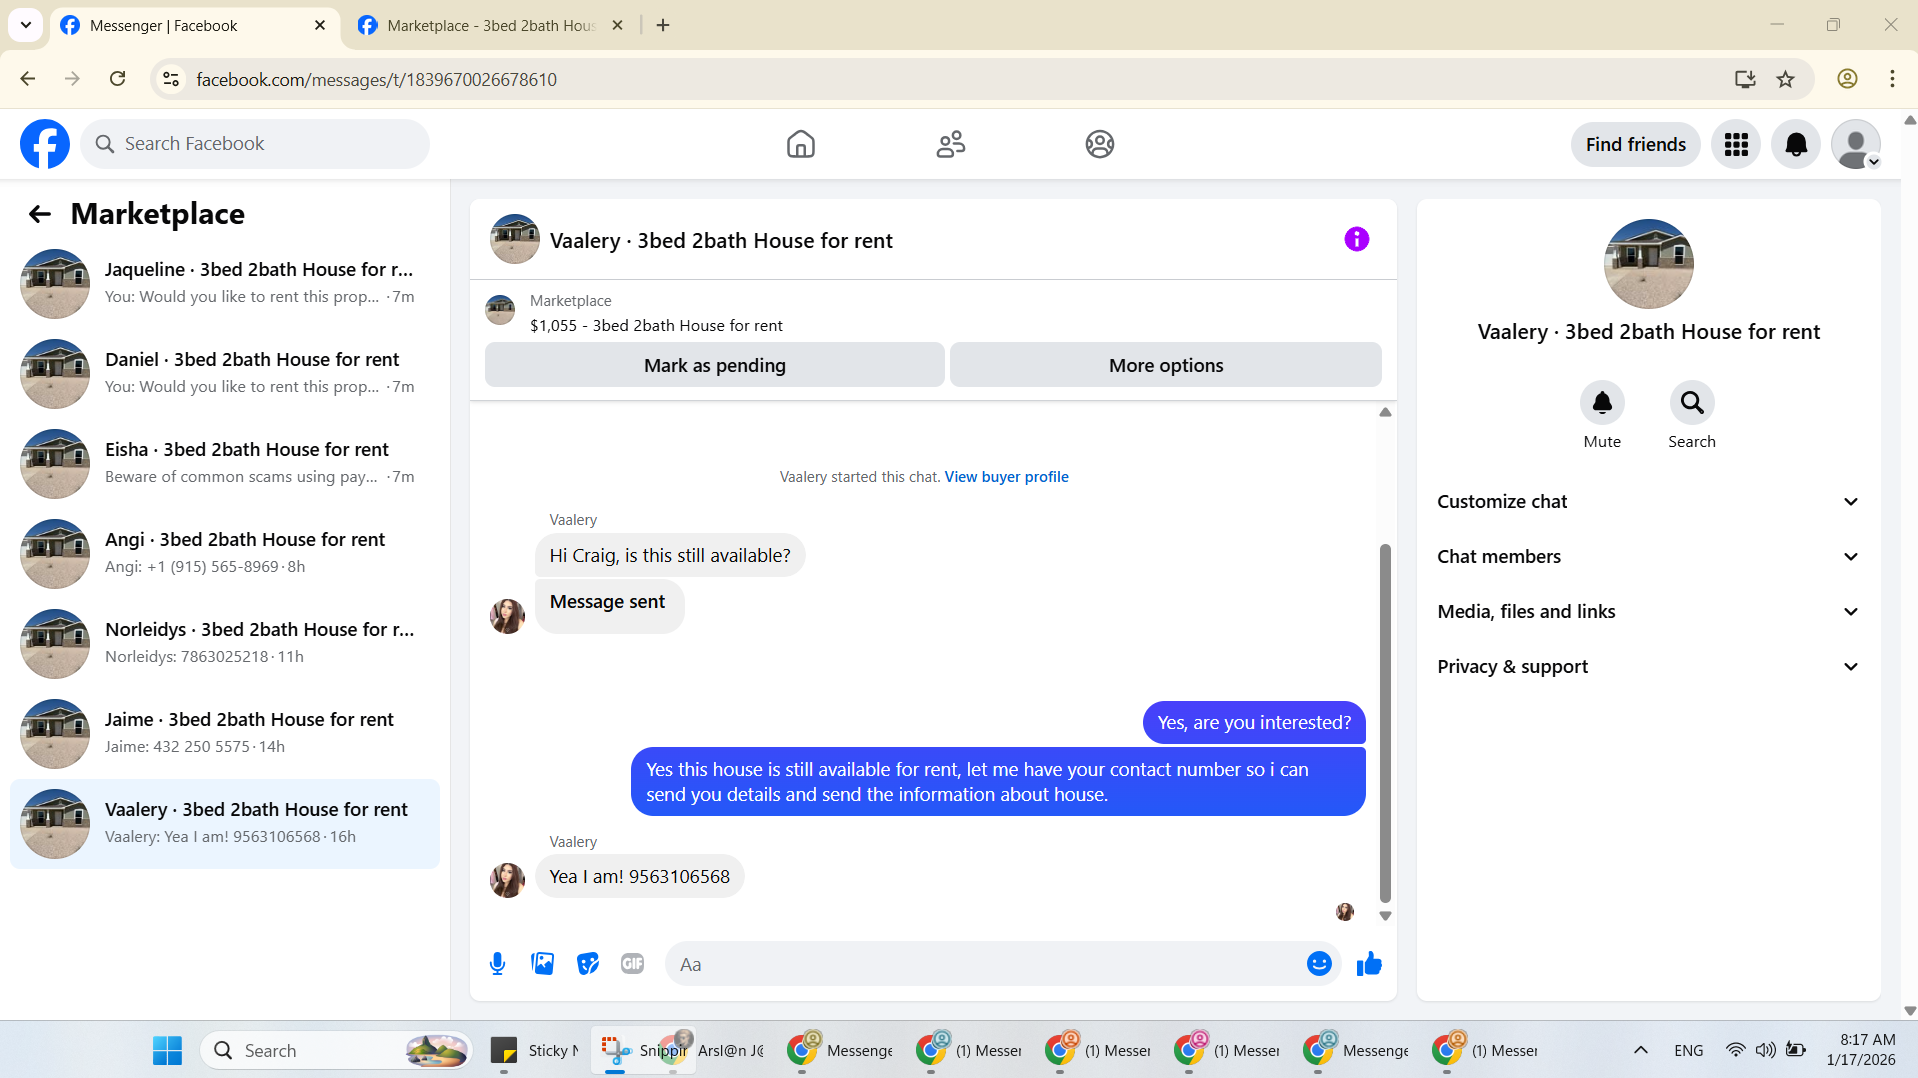The width and height of the screenshot is (1918, 1078).
Task: Open the emoji picker smiley
Action: click(x=1318, y=964)
